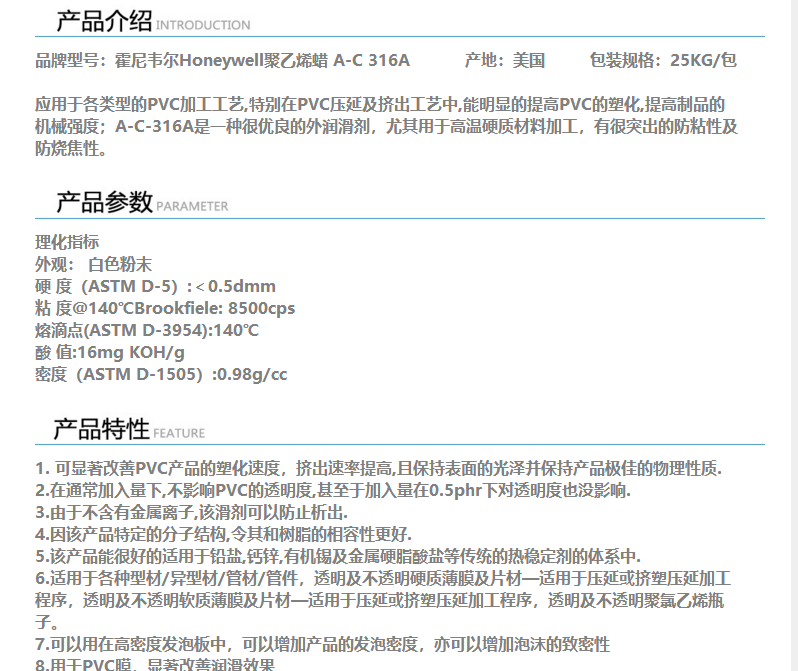The width and height of the screenshot is (798, 671).
Task: Click the 产地：美国 origin text
Action: [x=505, y=60]
